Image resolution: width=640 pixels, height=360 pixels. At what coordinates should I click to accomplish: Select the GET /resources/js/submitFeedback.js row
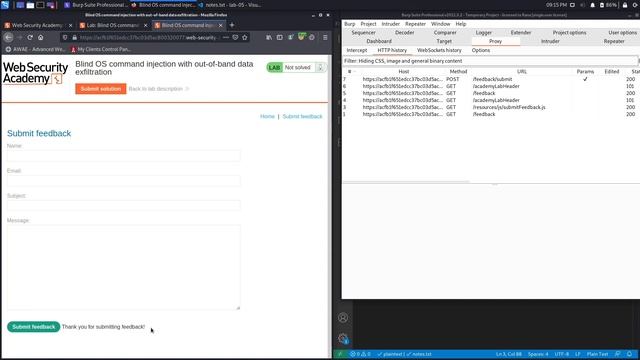[491, 107]
